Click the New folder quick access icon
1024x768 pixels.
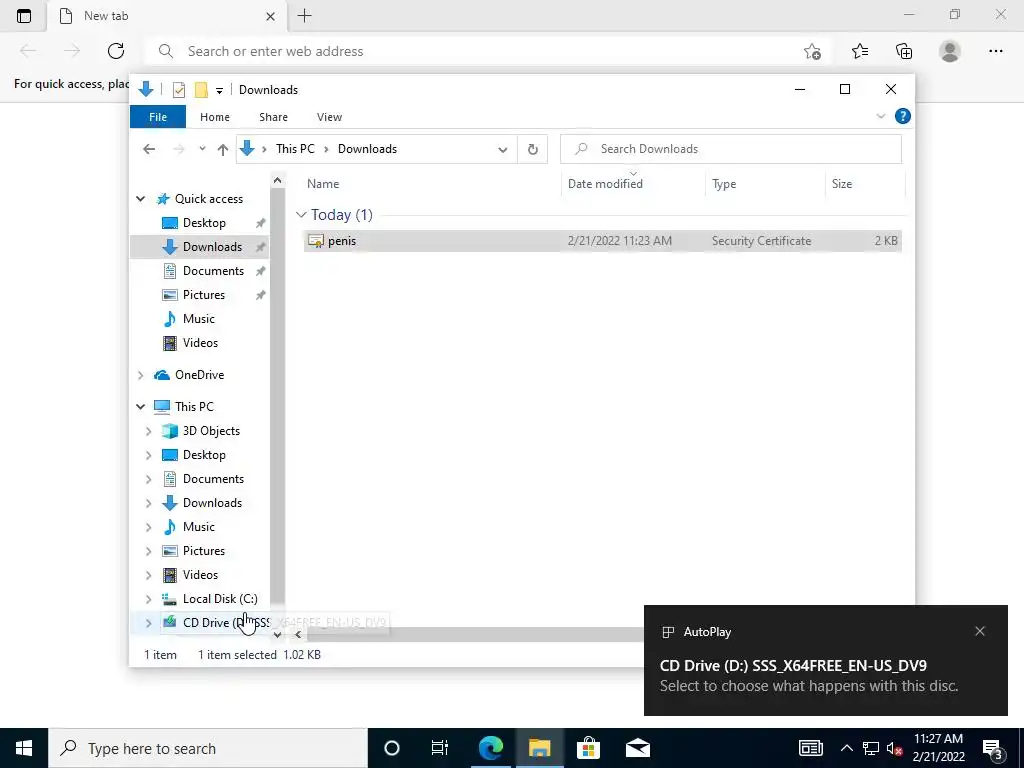[x=201, y=90]
